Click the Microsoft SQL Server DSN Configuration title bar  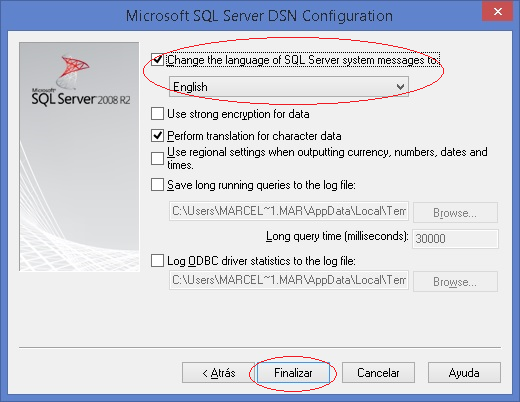point(259,16)
